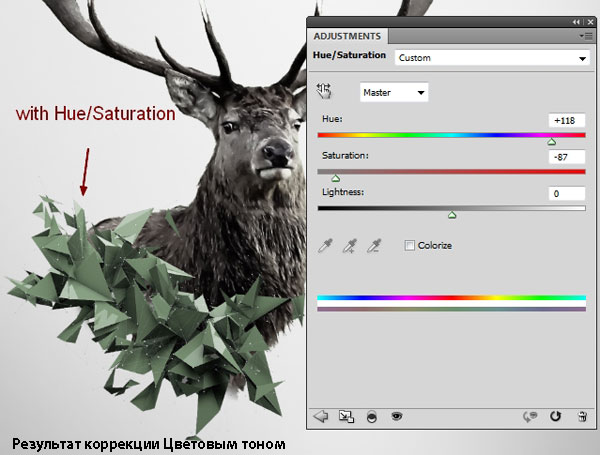Click the 'Saturation:' label
The height and width of the screenshot is (455, 600).
click(x=345, y=155)
